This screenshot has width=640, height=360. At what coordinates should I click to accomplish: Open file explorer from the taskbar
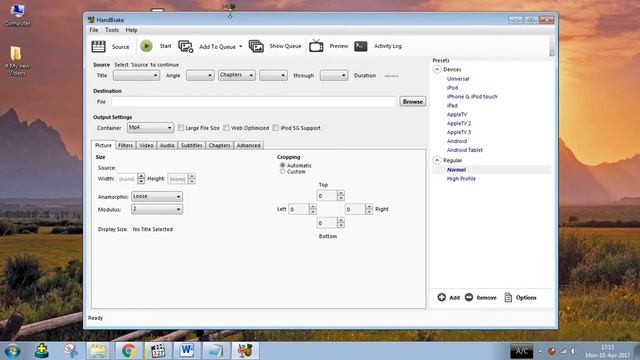pos(98,351)
